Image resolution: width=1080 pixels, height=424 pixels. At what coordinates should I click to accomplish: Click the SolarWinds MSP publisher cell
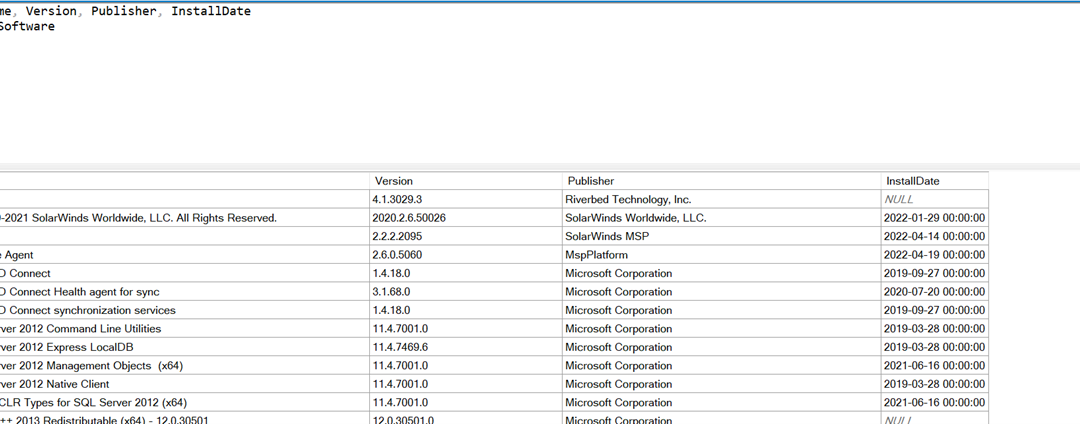(x=721, y=237)
